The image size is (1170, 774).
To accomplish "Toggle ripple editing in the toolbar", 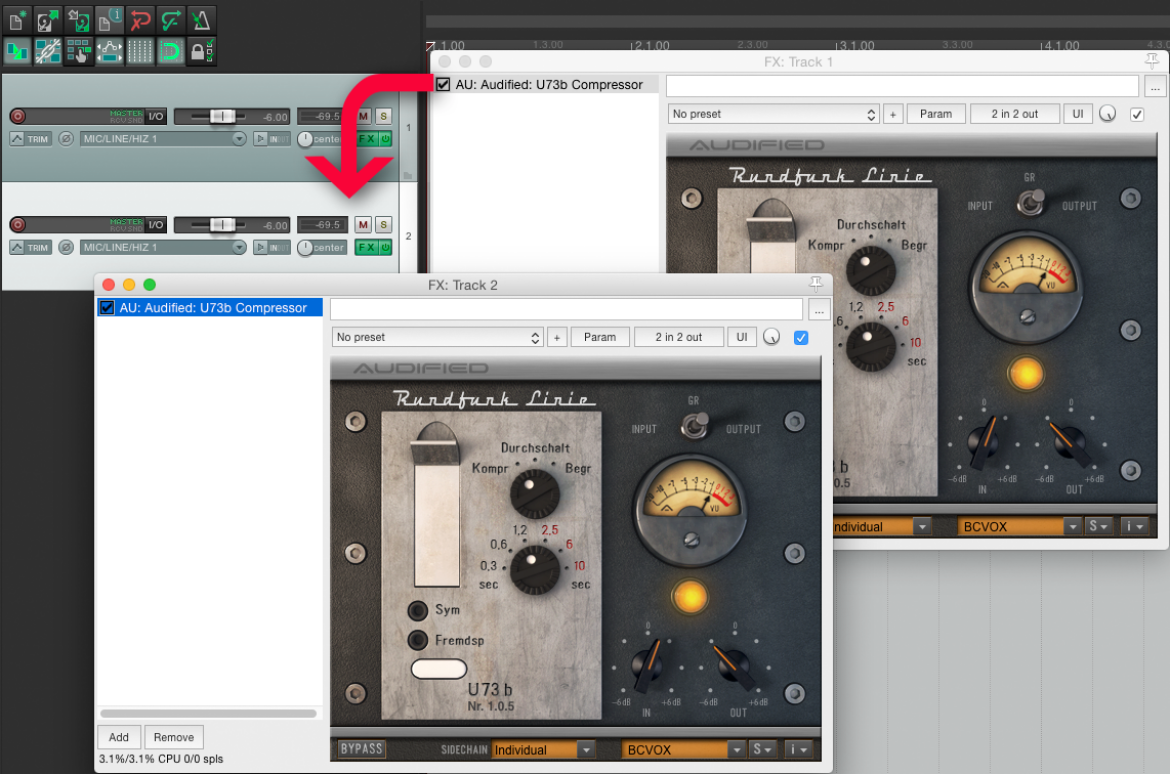I will (78, 52).
